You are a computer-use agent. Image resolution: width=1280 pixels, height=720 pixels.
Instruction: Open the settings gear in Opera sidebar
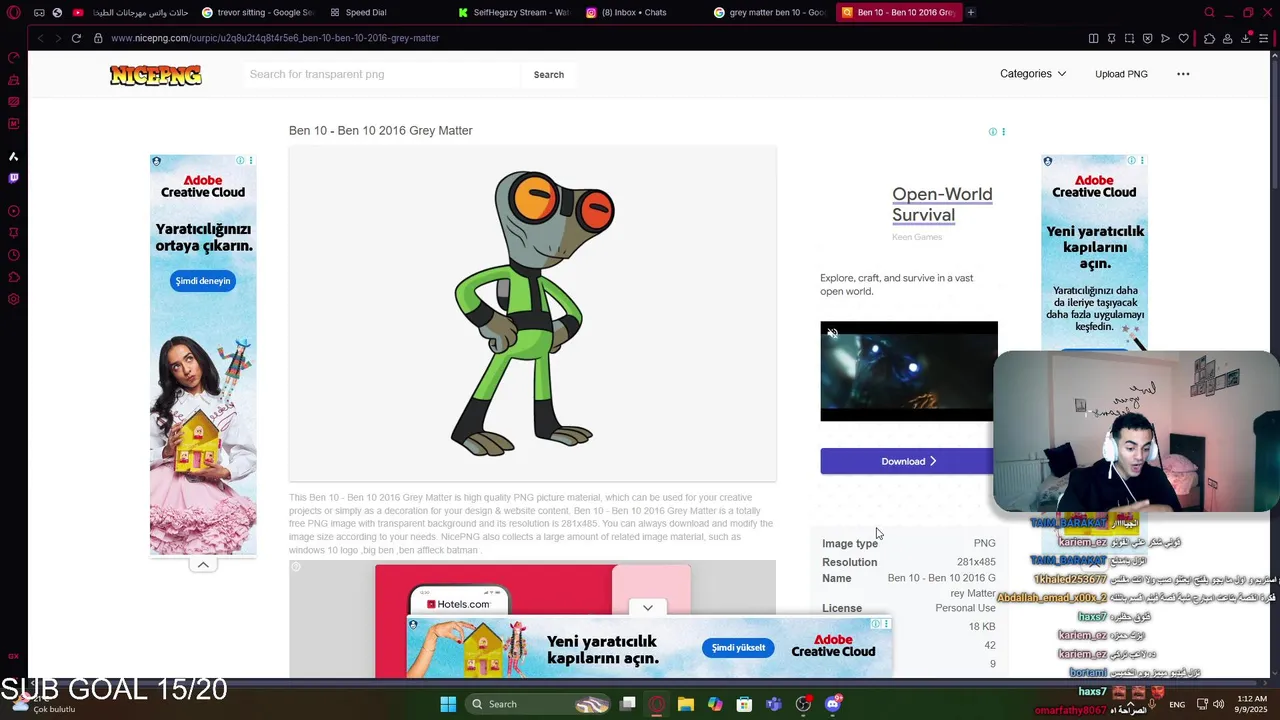[x=13, y=299]
